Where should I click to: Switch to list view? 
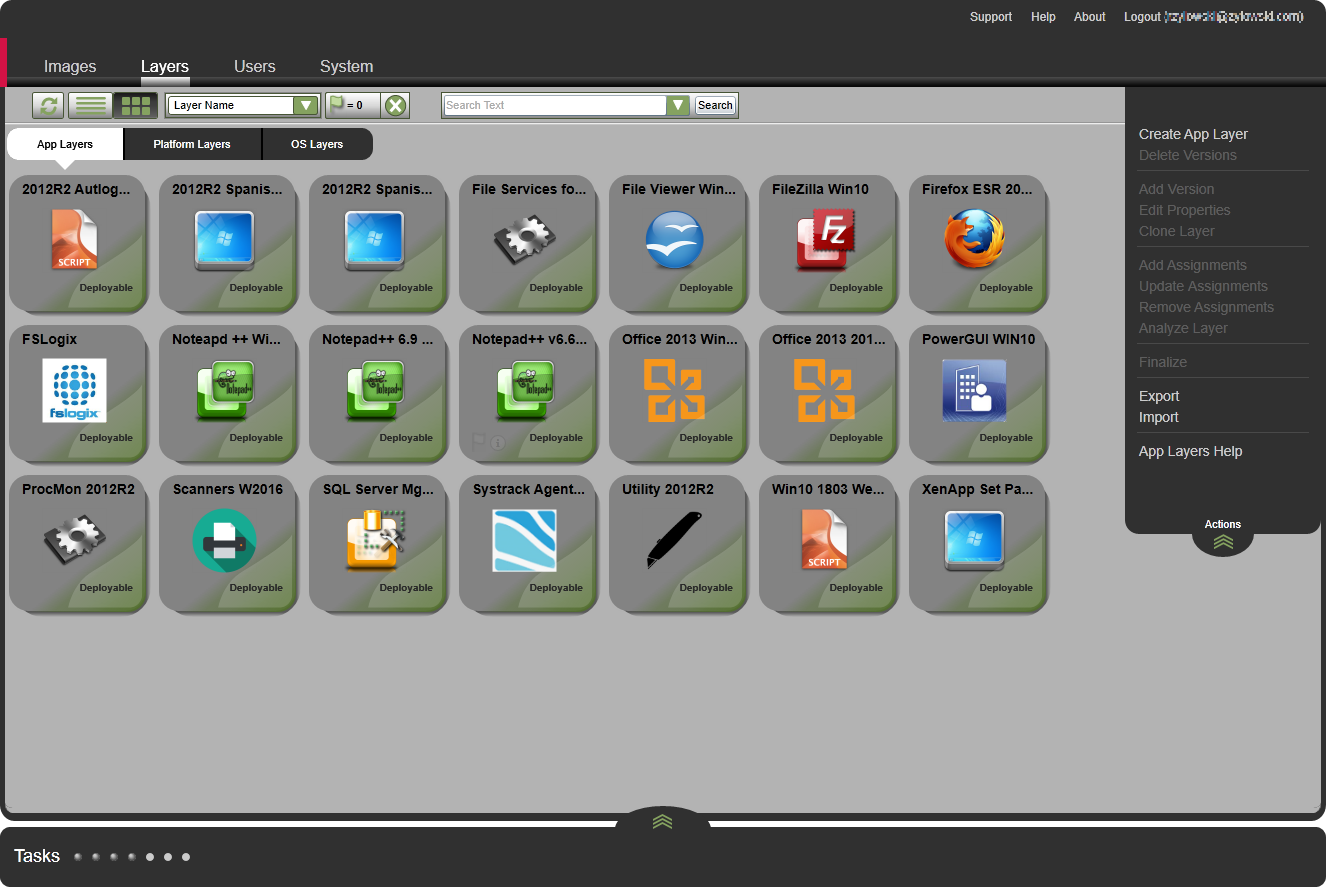click(x=90, y=105)
